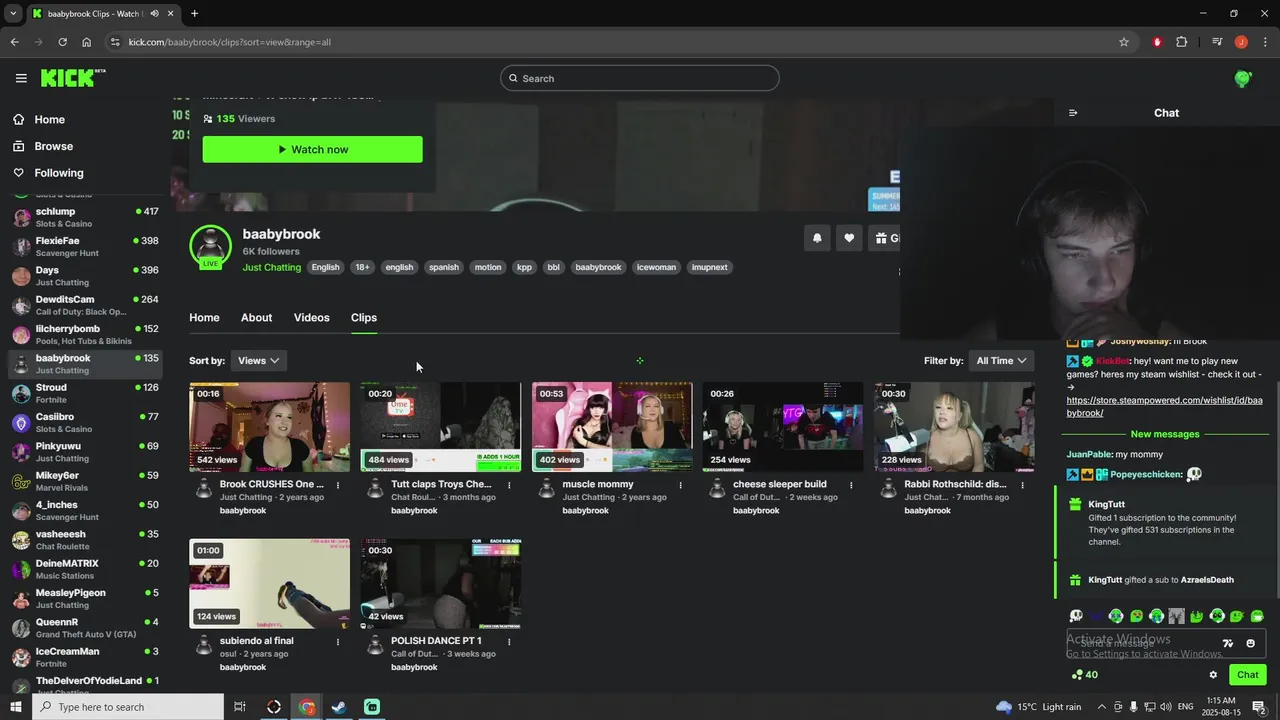1280x720 pixels.
Task: Open Steam from the taskbar
Action: click(339, 707)
